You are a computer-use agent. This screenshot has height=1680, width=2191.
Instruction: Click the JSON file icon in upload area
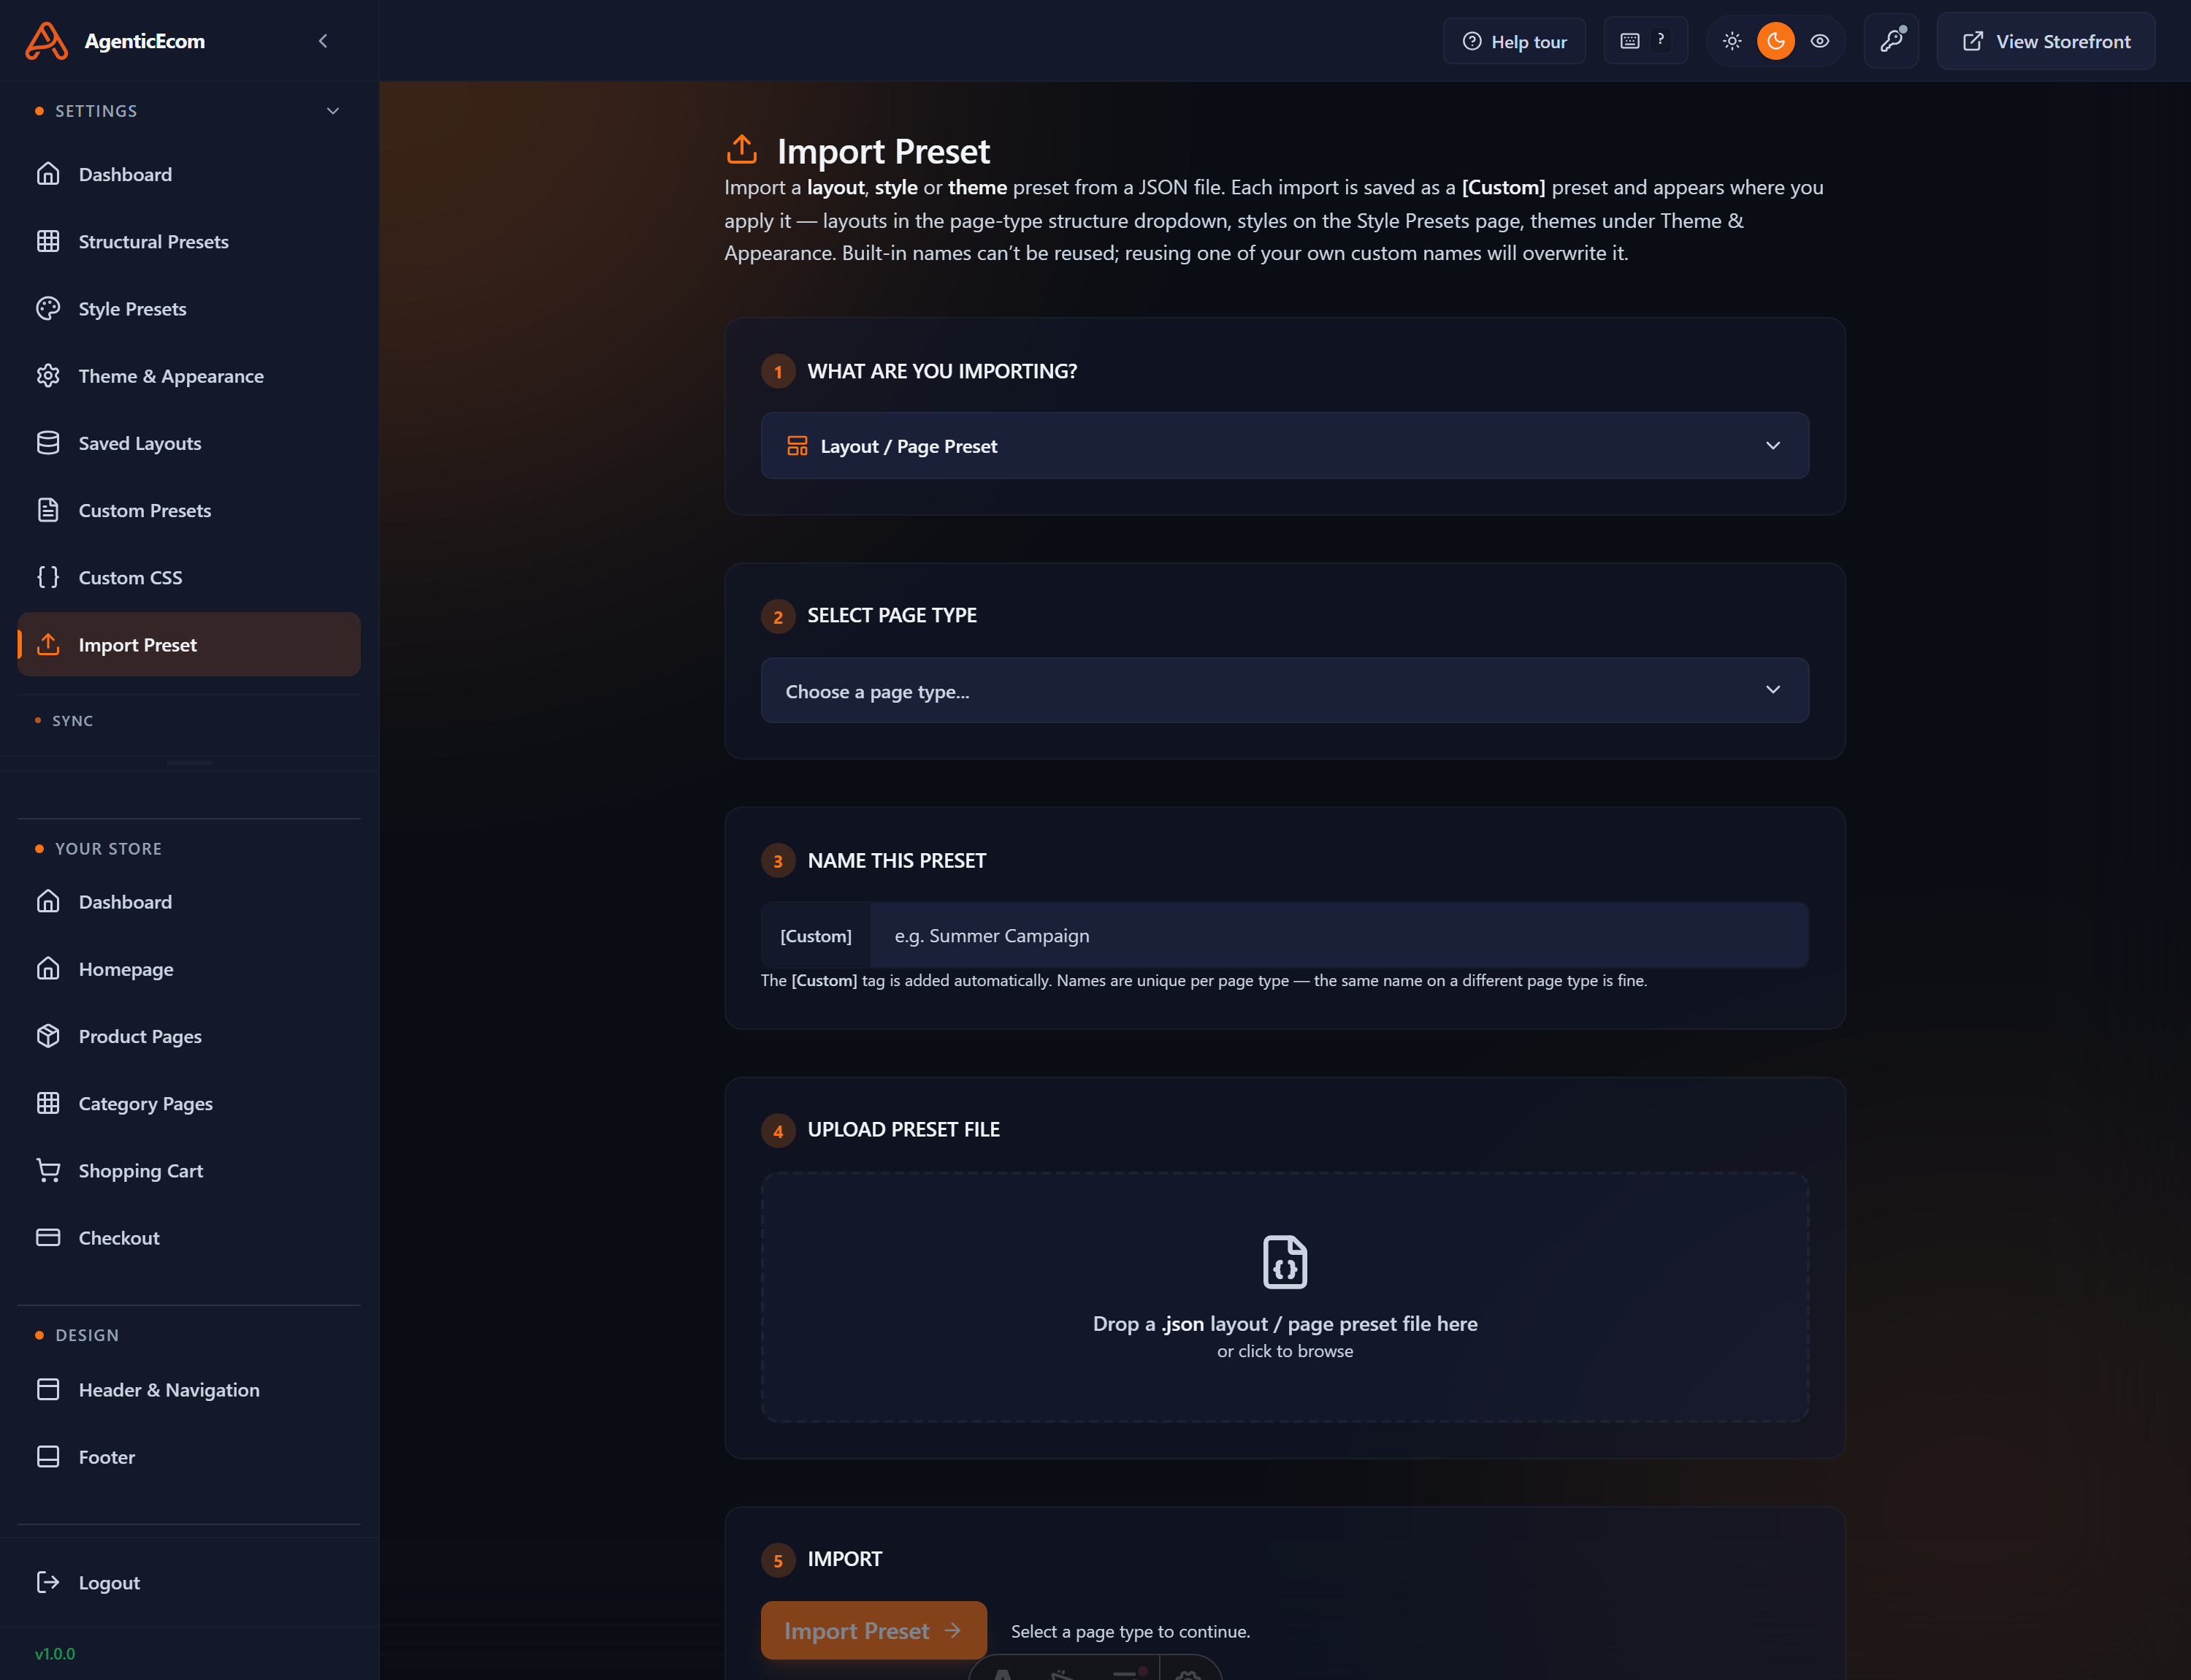point(1285,1261)
